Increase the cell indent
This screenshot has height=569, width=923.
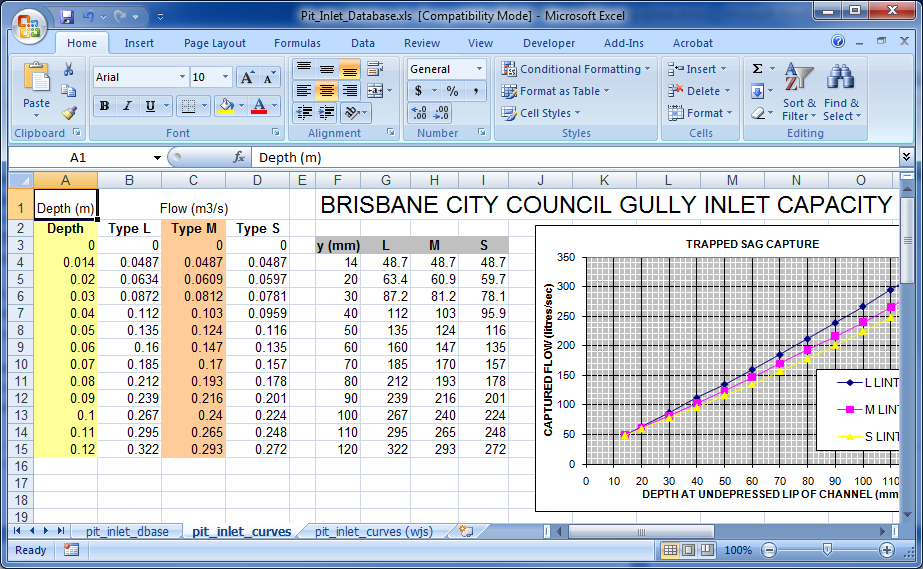pos(327,112)
